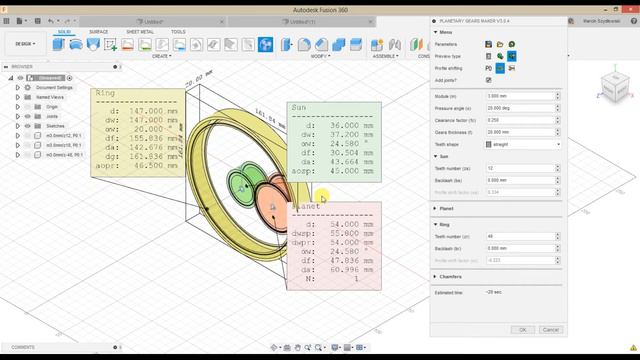This screenshot has height=360, width=640.
Task: Switch to the SHEET METAL ribbon tab
Action: tap(140, 32)
